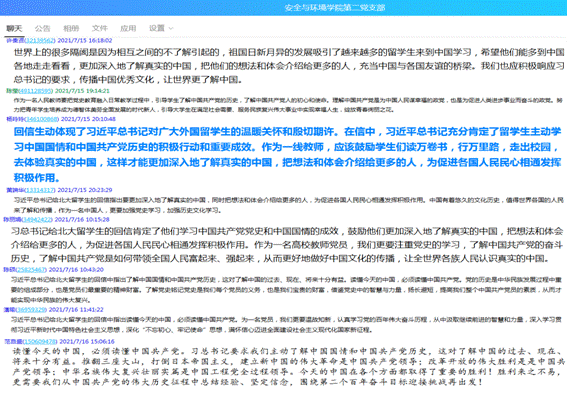Click message starting 读懂今天的中国，必须读懂

pos(289,366)
